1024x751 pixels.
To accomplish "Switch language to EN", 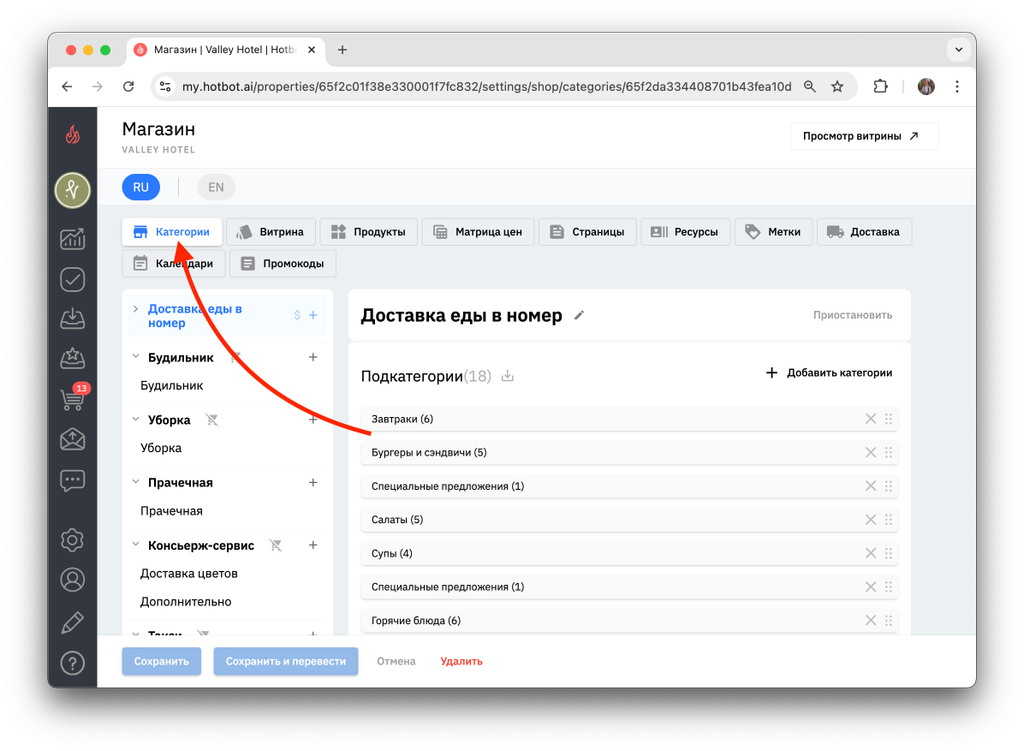I will coord(216,187).
